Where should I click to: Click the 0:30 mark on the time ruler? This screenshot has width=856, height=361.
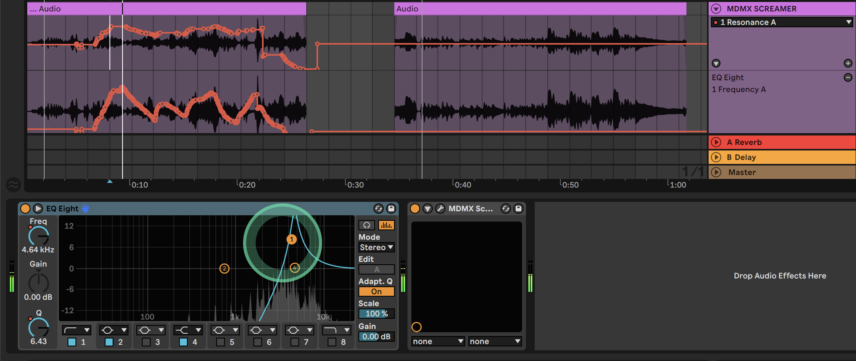point(355,185)
